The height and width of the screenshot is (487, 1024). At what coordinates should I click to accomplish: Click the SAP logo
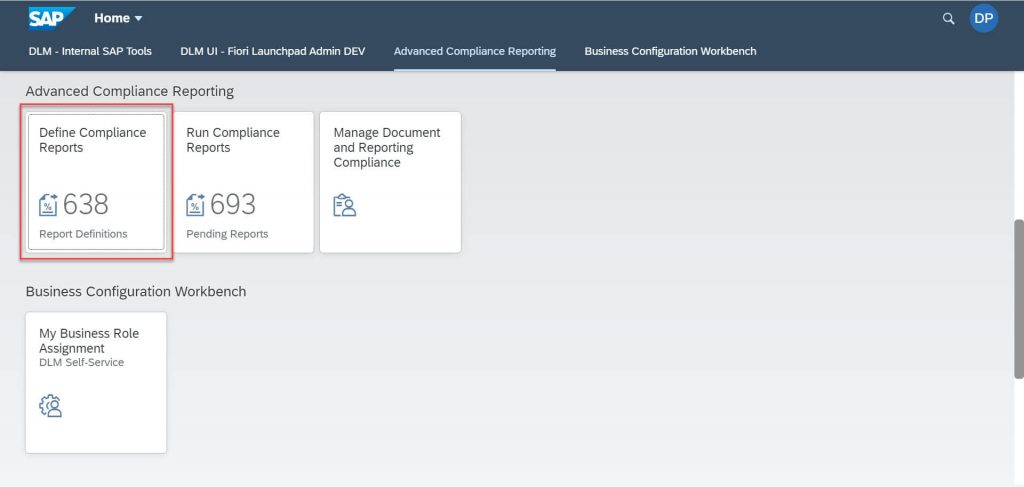click(x=52, y=18)
